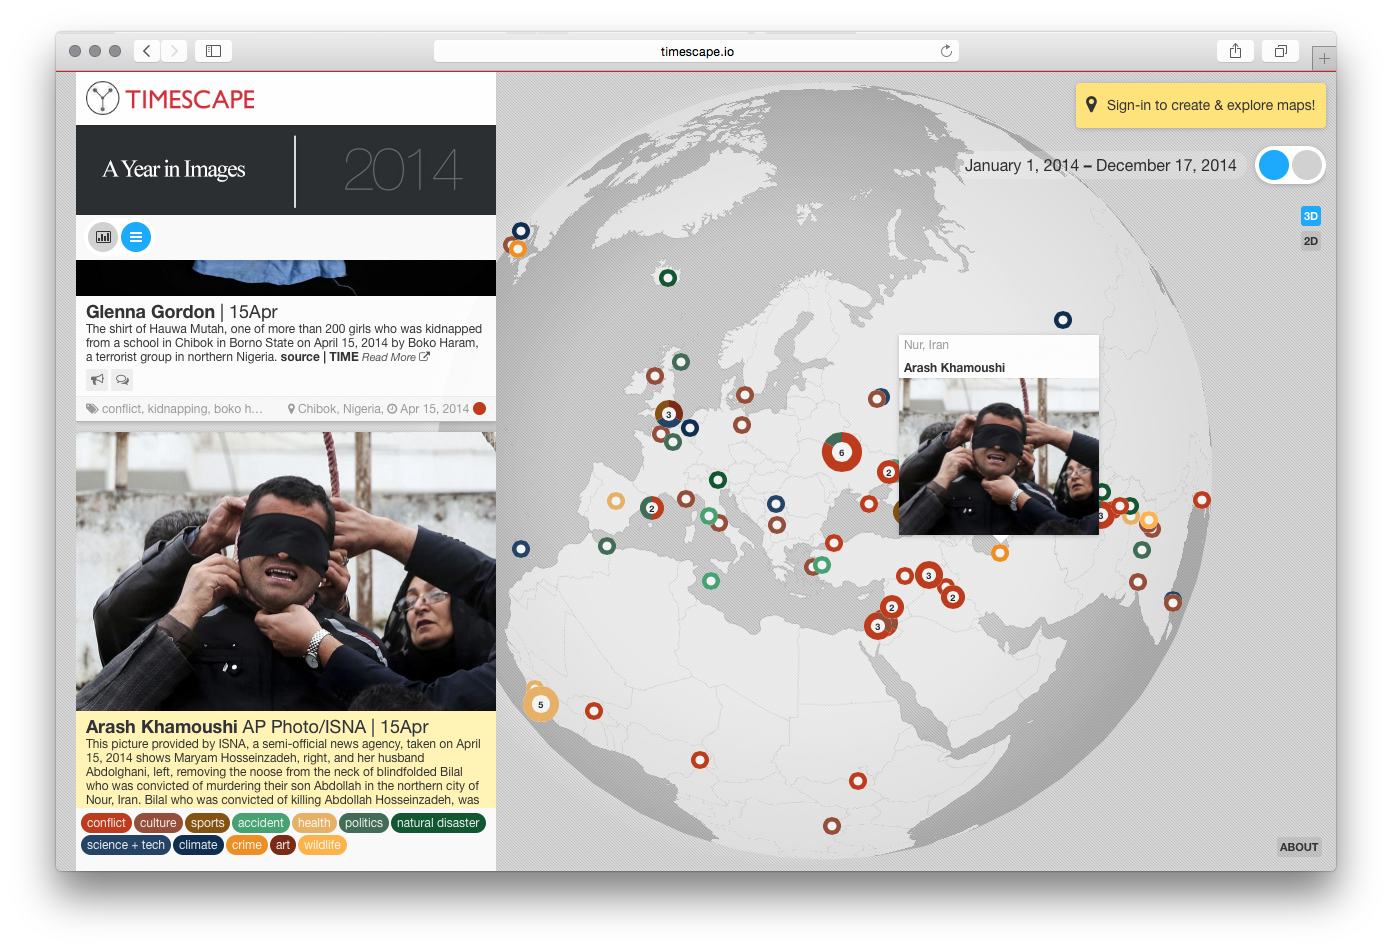1392x951 pixels.
Task: Open the Arash Khamoushi photo popup
Action: [x=998, y=456]
